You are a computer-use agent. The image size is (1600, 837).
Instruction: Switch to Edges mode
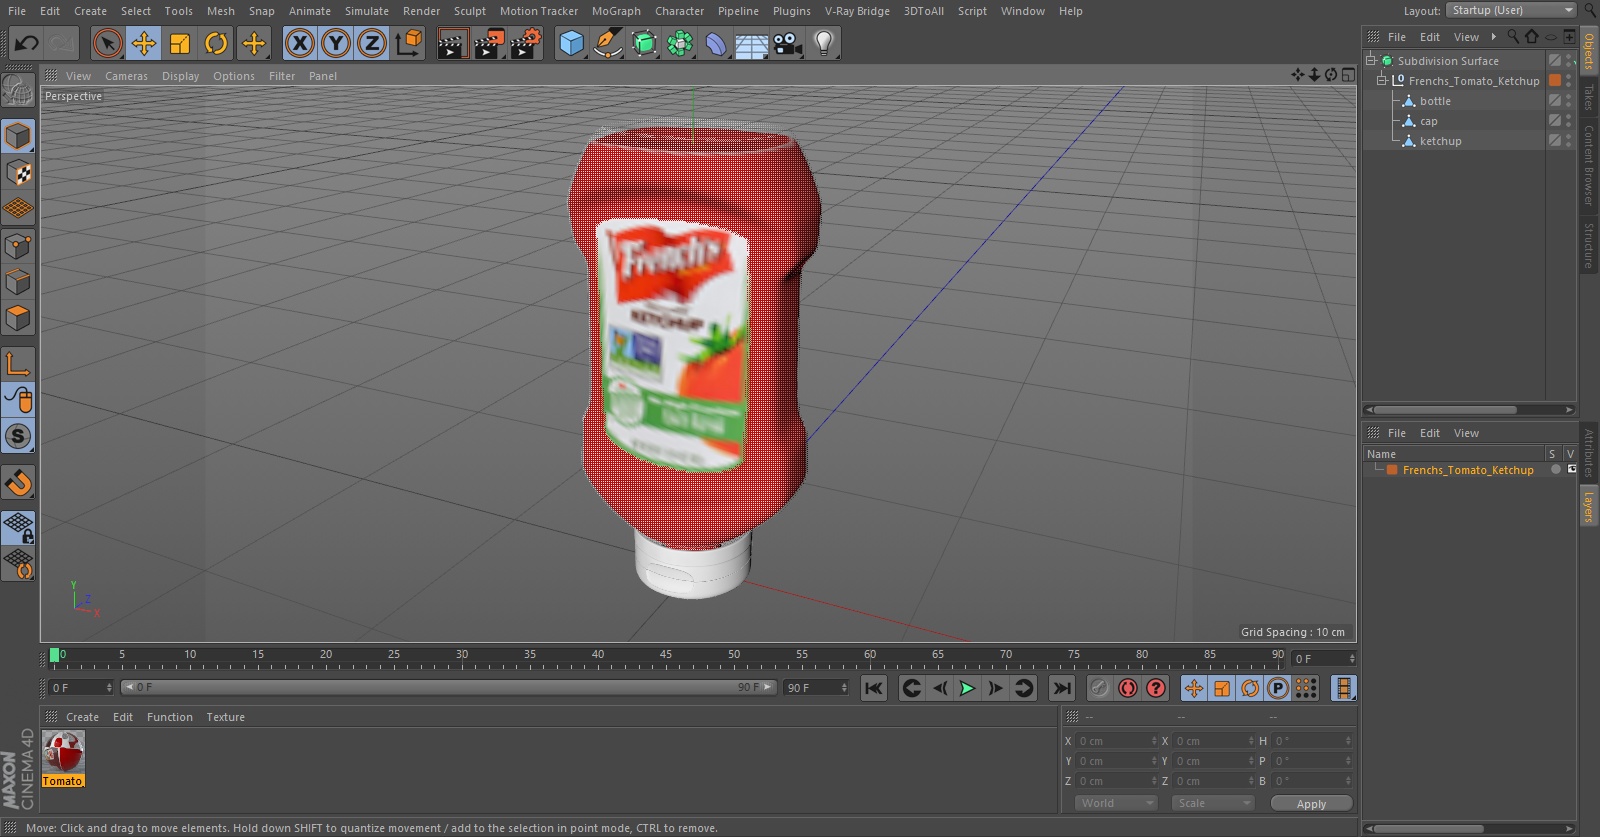pos(19,282)
